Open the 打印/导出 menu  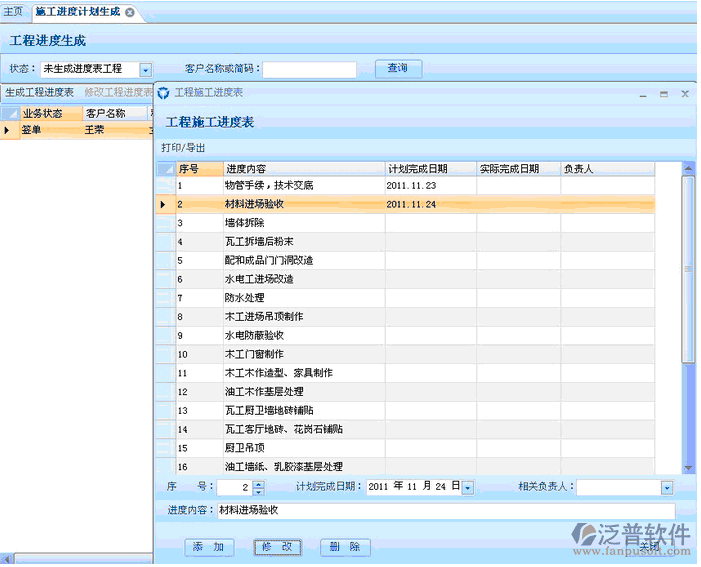coord(183,147)
